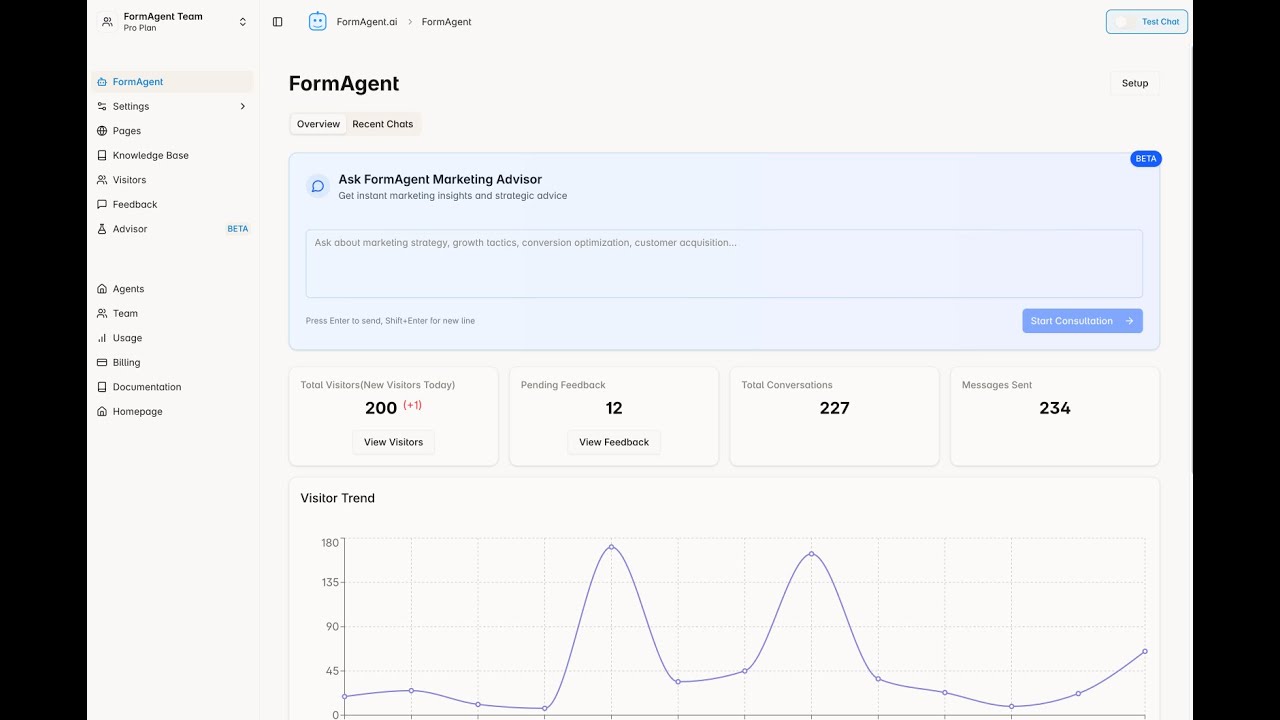1280x720 pixels.
Task: Click the Agents home icon
Action: (x=102, y=289)
